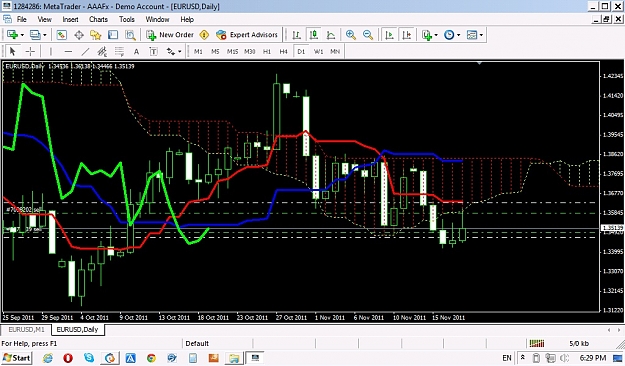Click the Indicators add icon

click(427, 35)
